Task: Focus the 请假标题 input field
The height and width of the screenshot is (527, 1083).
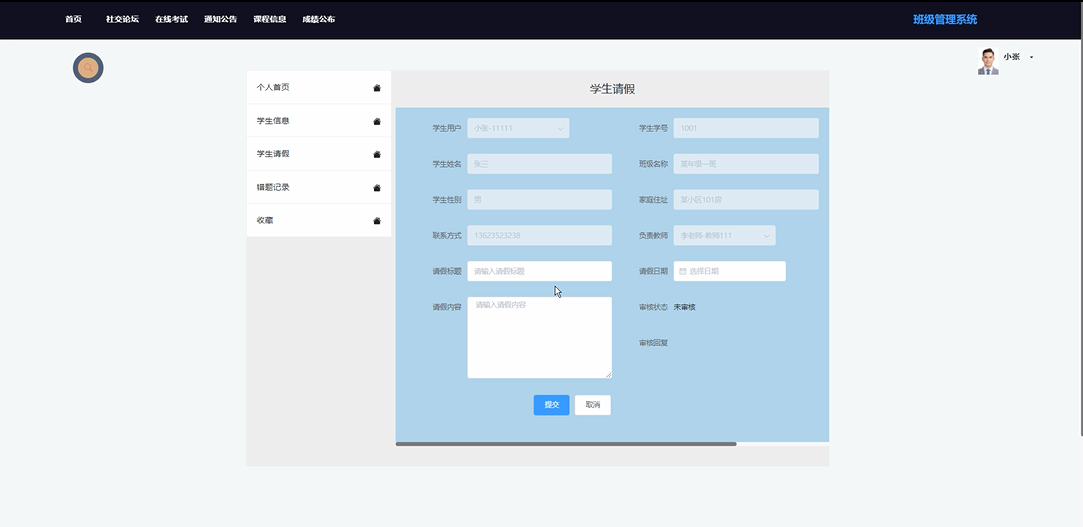Action: click(x=539, y=271)
